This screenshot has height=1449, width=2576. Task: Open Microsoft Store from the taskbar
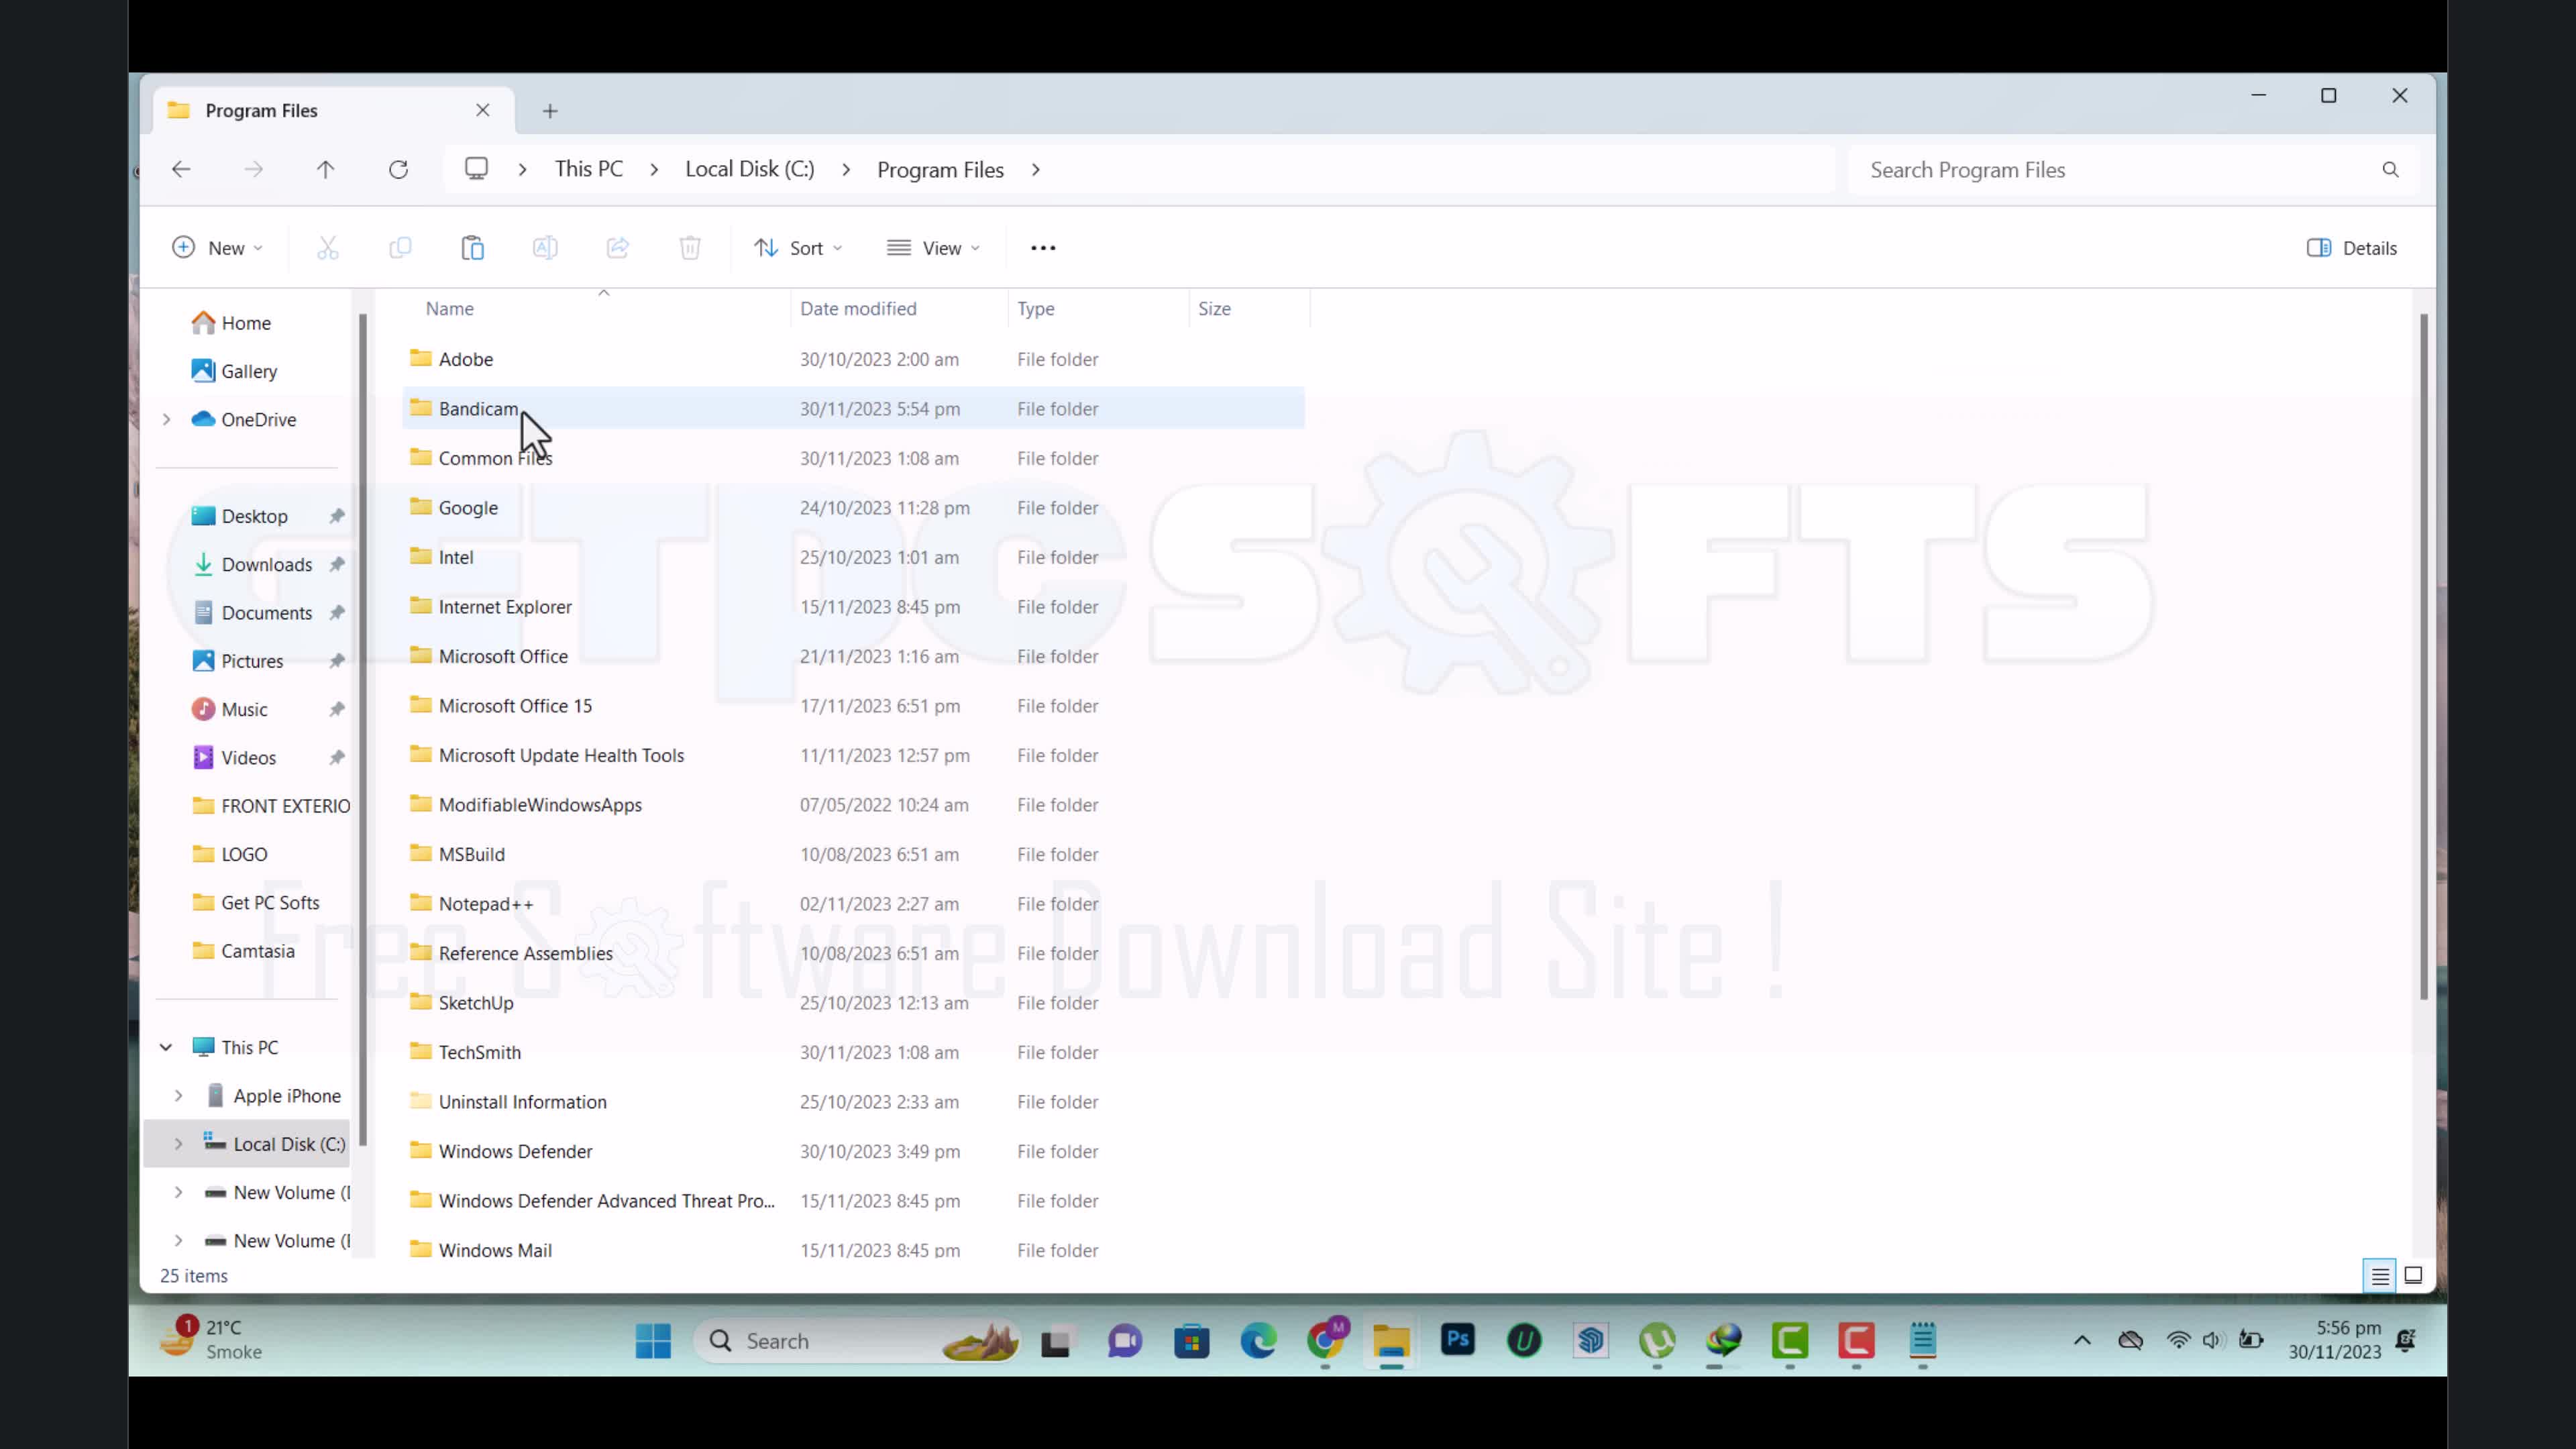click(1192, 1341)
